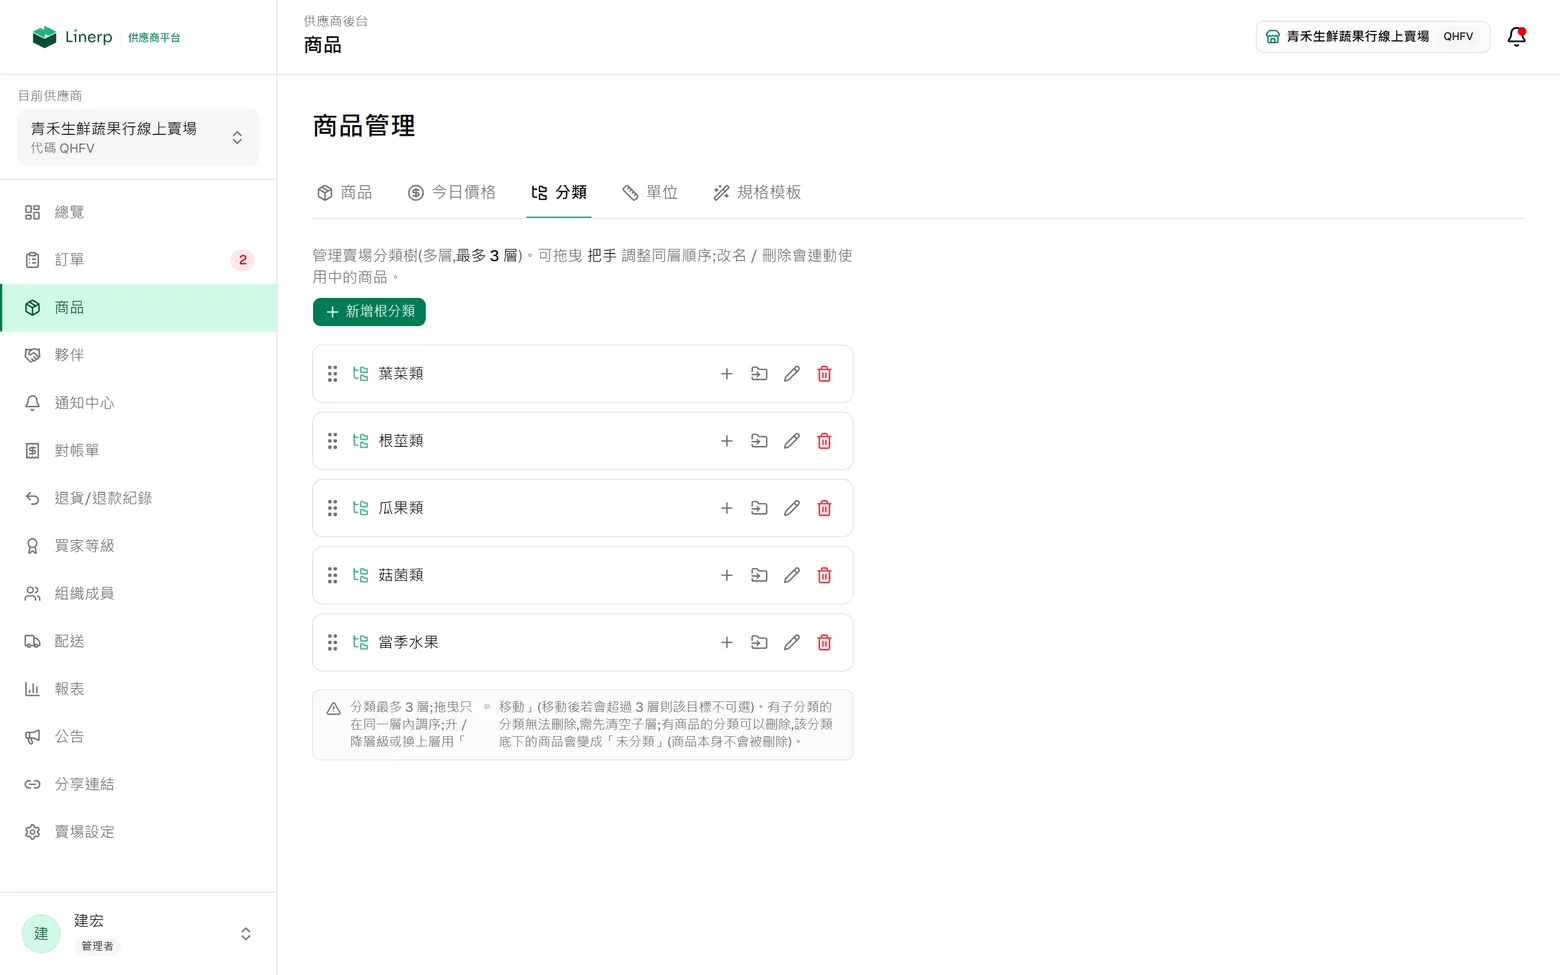Open 夥伴 in the sidebar
The image size is (1560, 975).
(138, 355)
